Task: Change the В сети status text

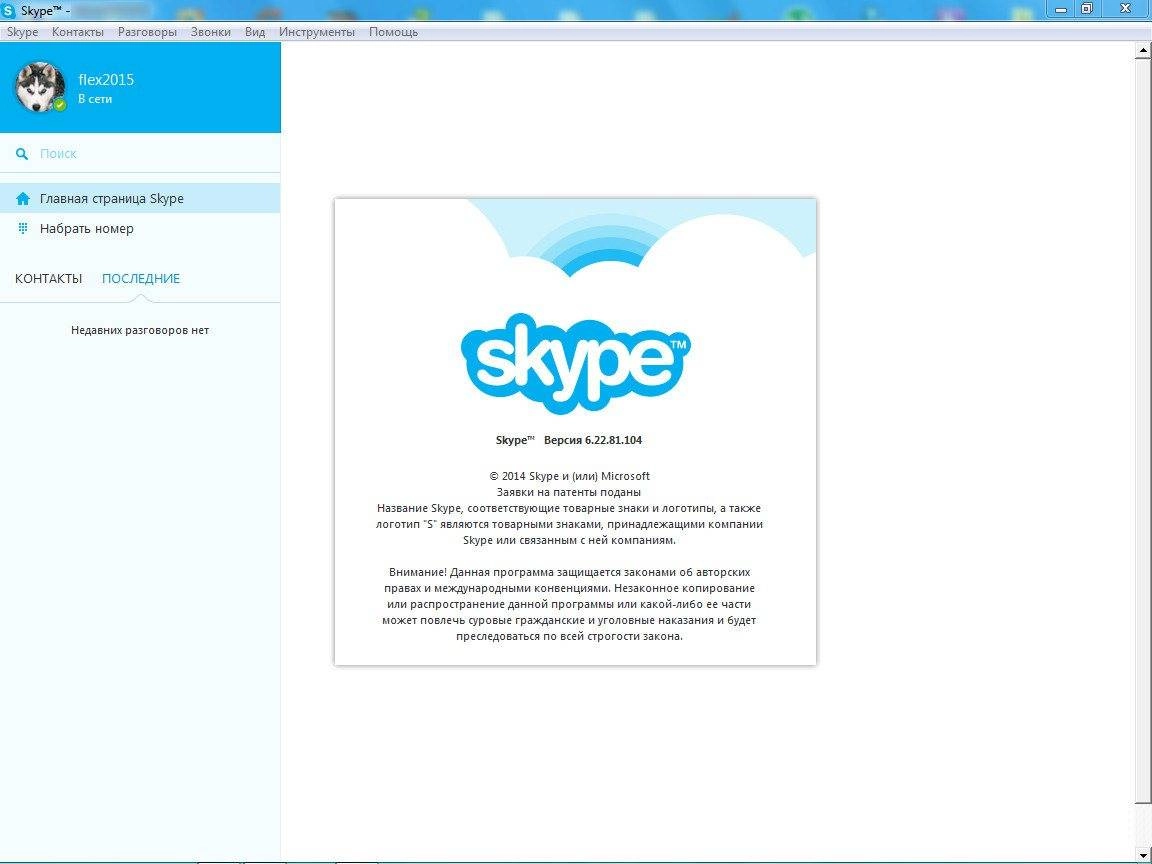Action: tap(95, 99)
